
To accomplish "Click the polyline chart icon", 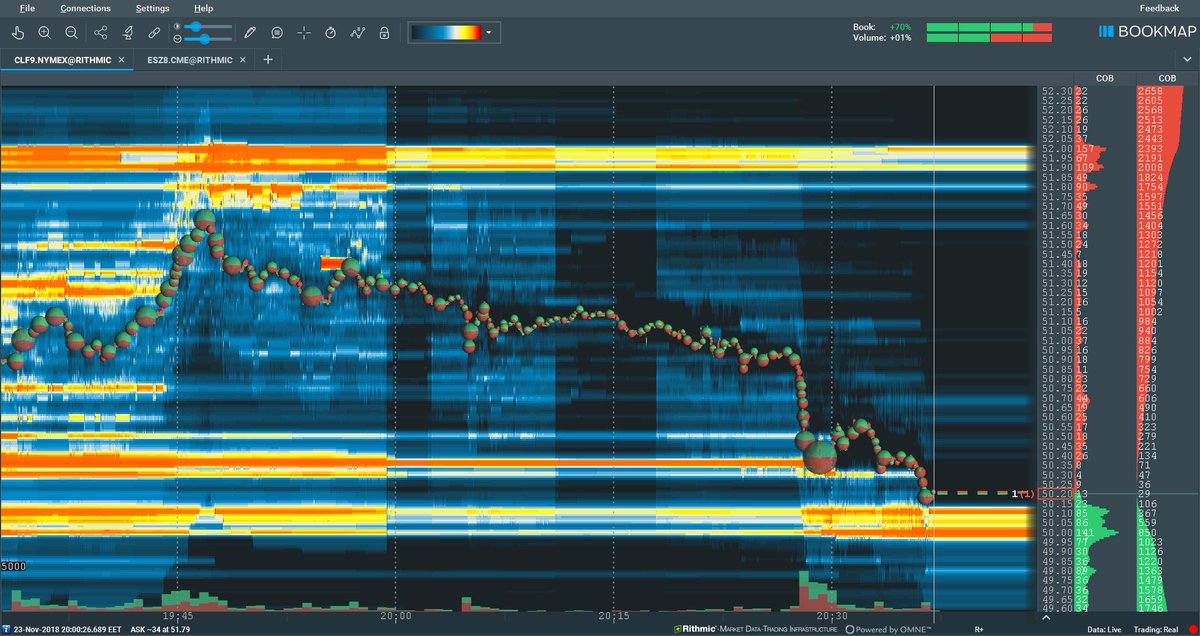I will coord(357,33).
